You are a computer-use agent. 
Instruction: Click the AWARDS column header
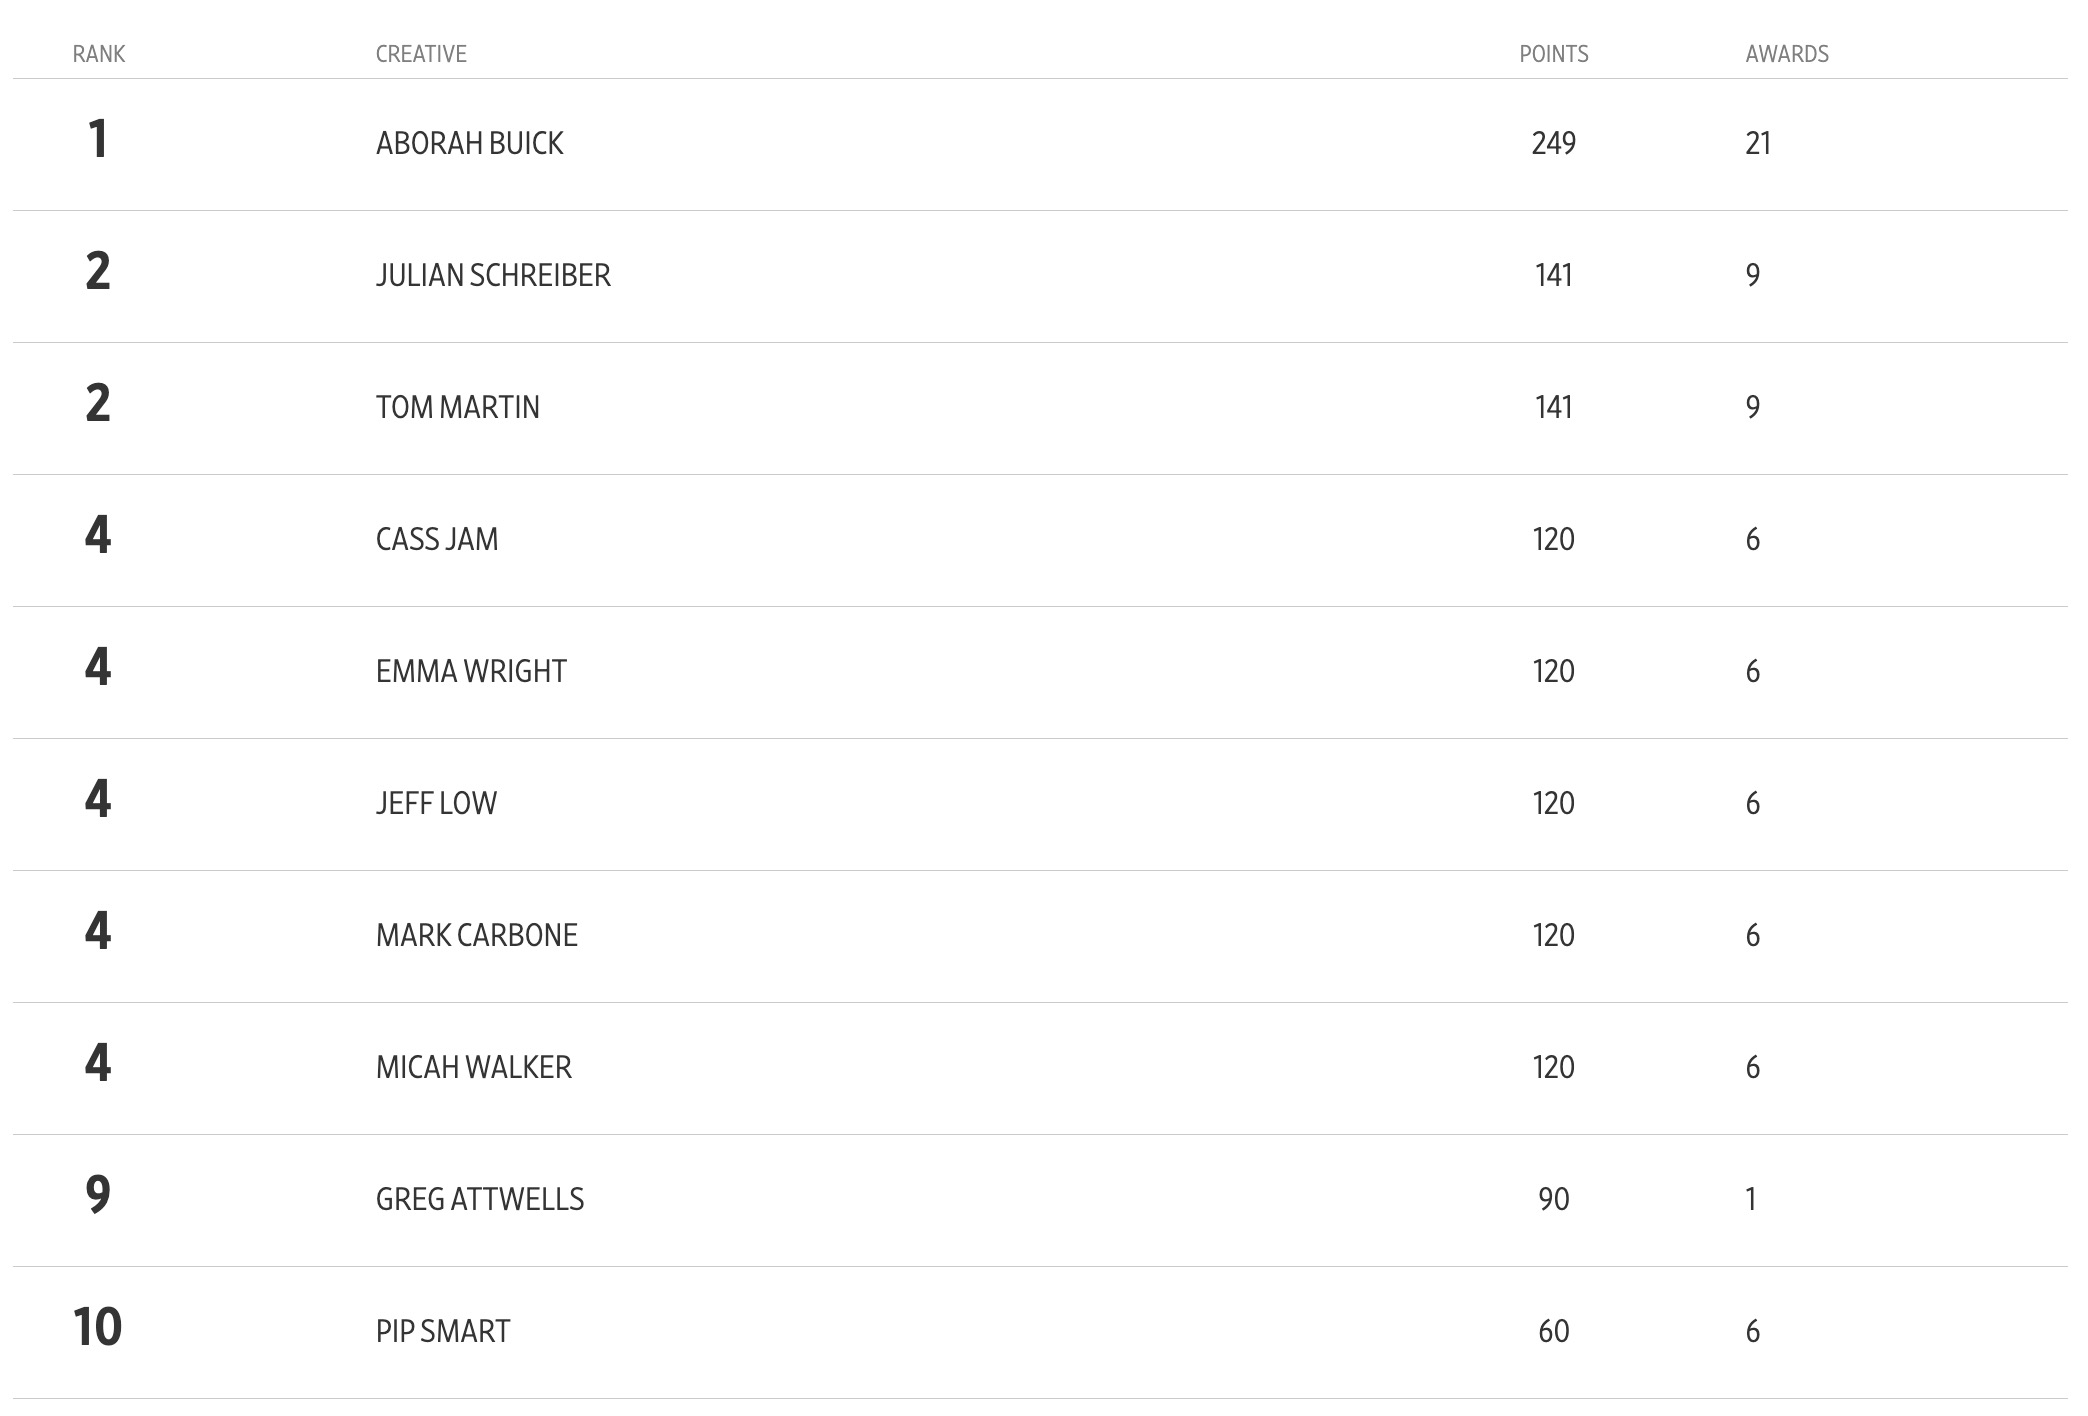coord(1787,54)
